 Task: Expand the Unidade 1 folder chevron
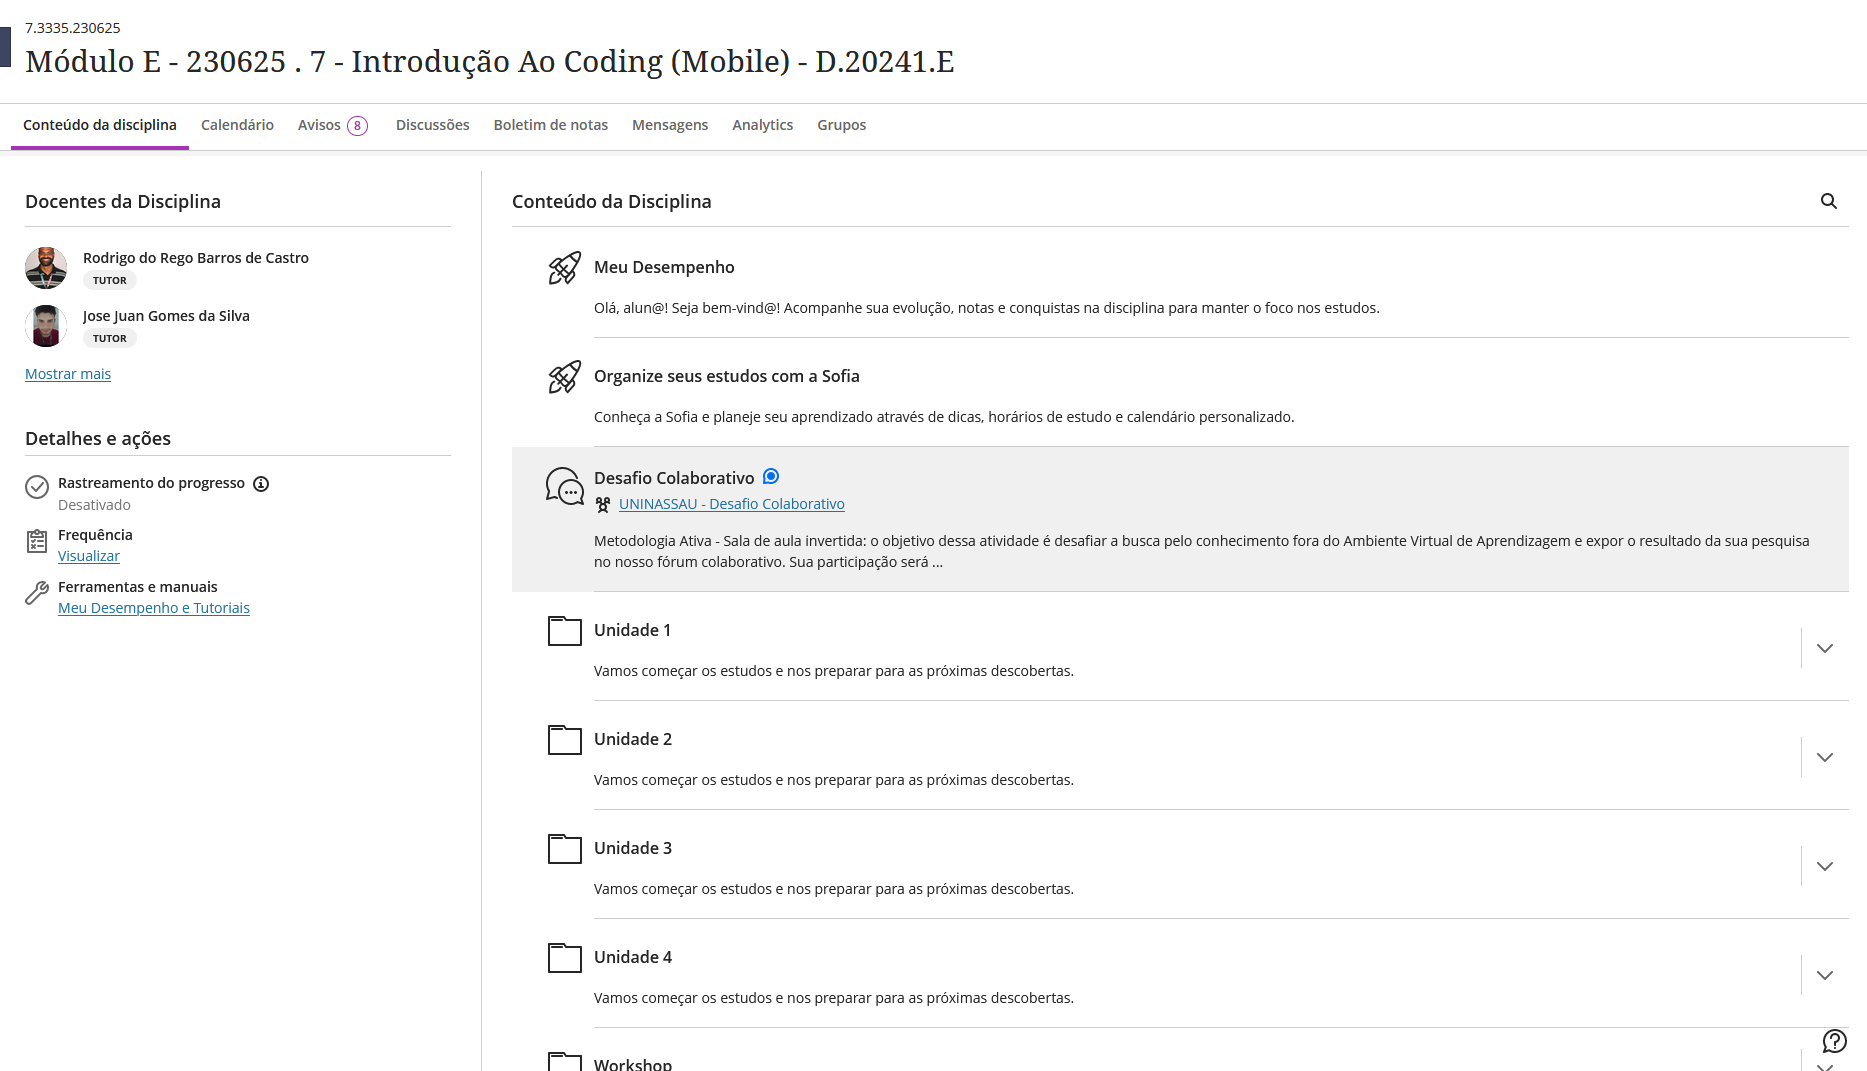1824,648
